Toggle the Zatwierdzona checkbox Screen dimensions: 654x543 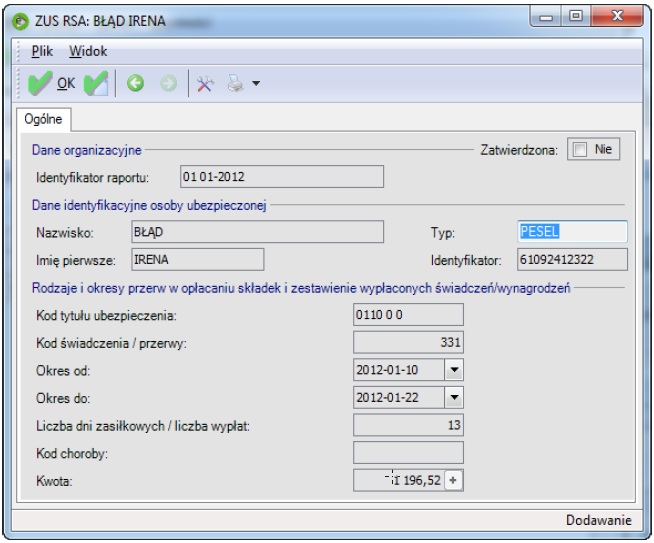(580, 149)
